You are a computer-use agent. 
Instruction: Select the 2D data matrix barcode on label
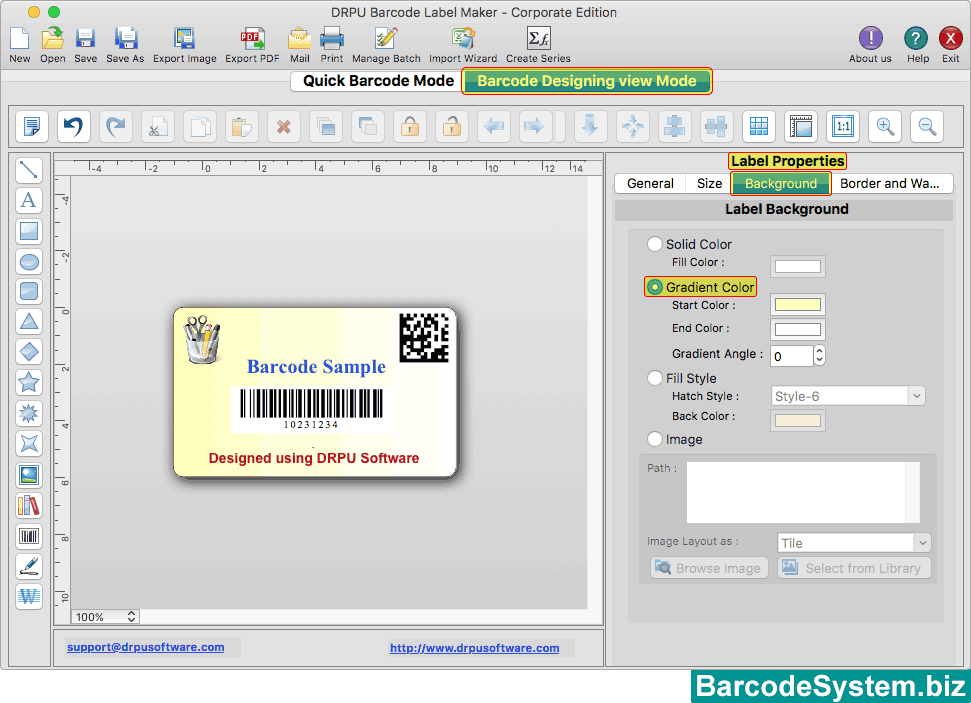click(x=424, y=338)
